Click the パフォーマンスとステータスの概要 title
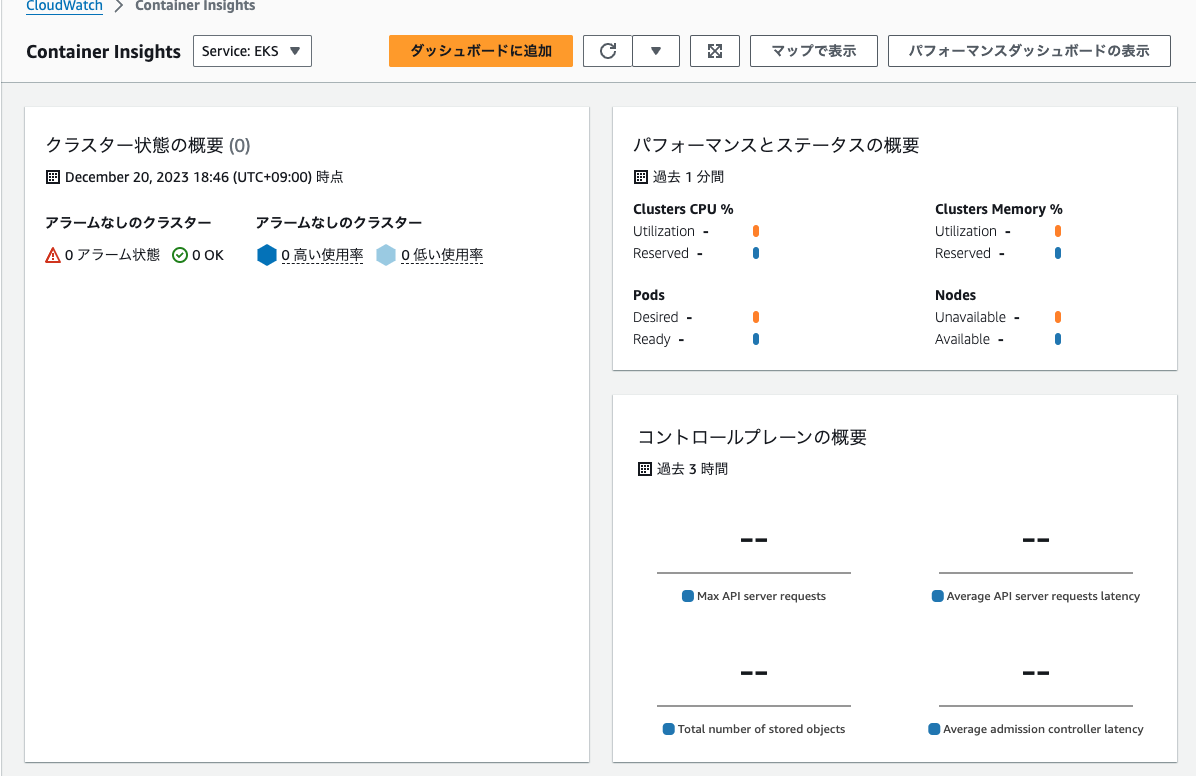This screenshot has height=776, width=1196. 776,145
